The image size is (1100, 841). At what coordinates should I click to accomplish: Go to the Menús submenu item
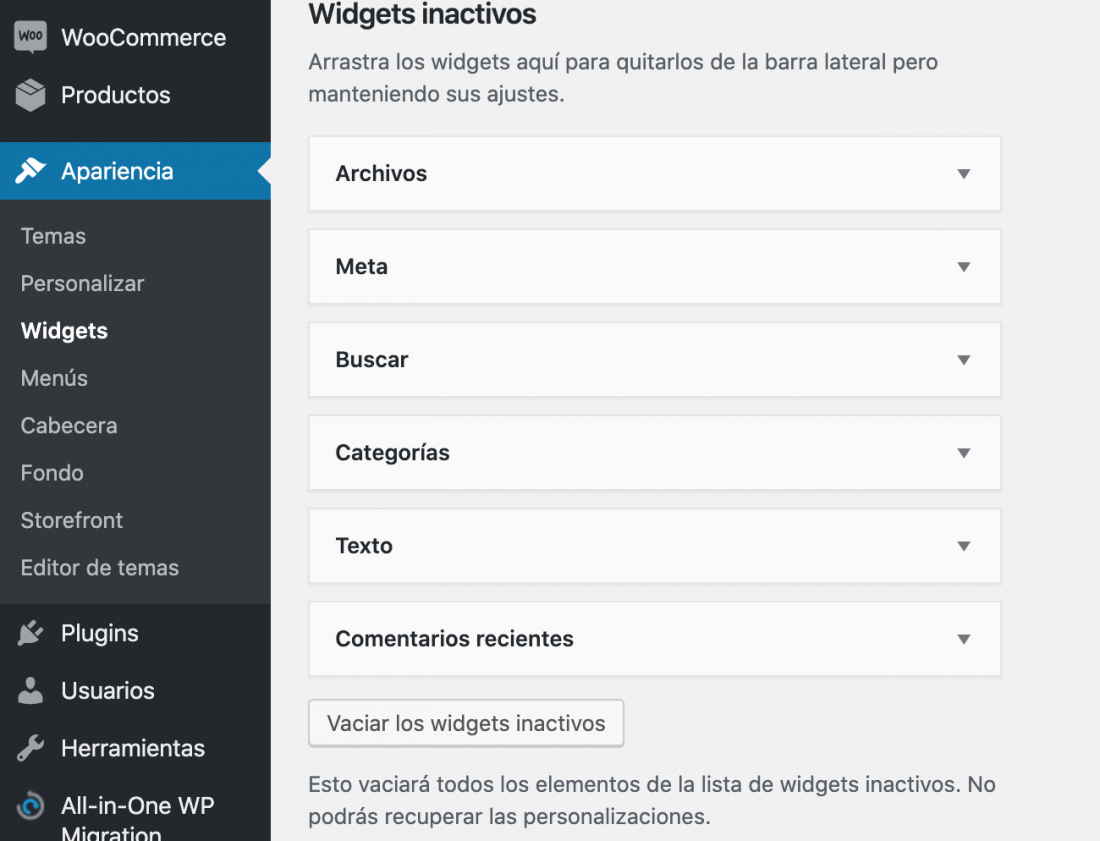(54, 378)
